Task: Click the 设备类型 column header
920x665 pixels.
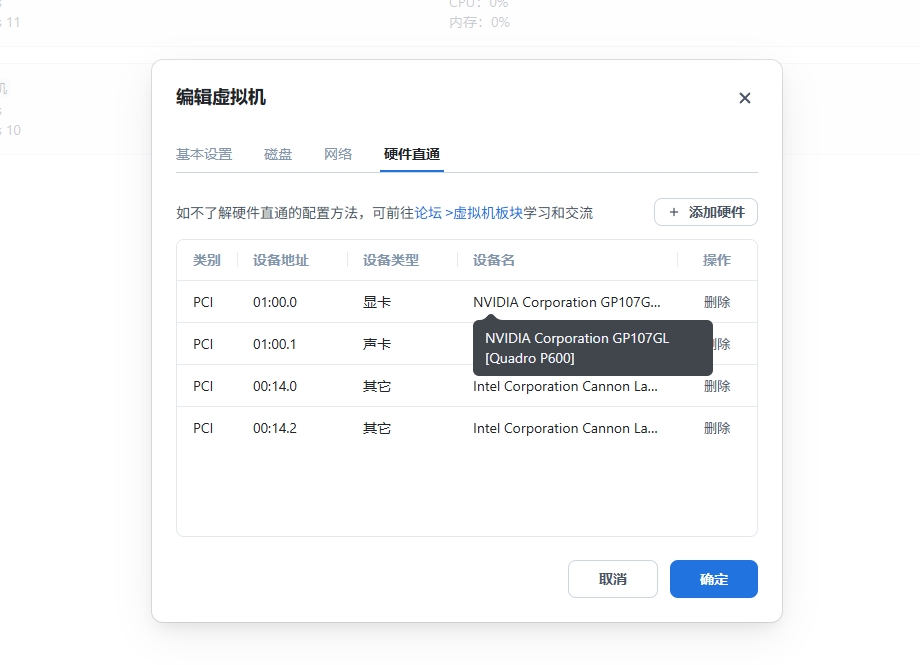Action: pyautogui.click(x=391, y=260)
